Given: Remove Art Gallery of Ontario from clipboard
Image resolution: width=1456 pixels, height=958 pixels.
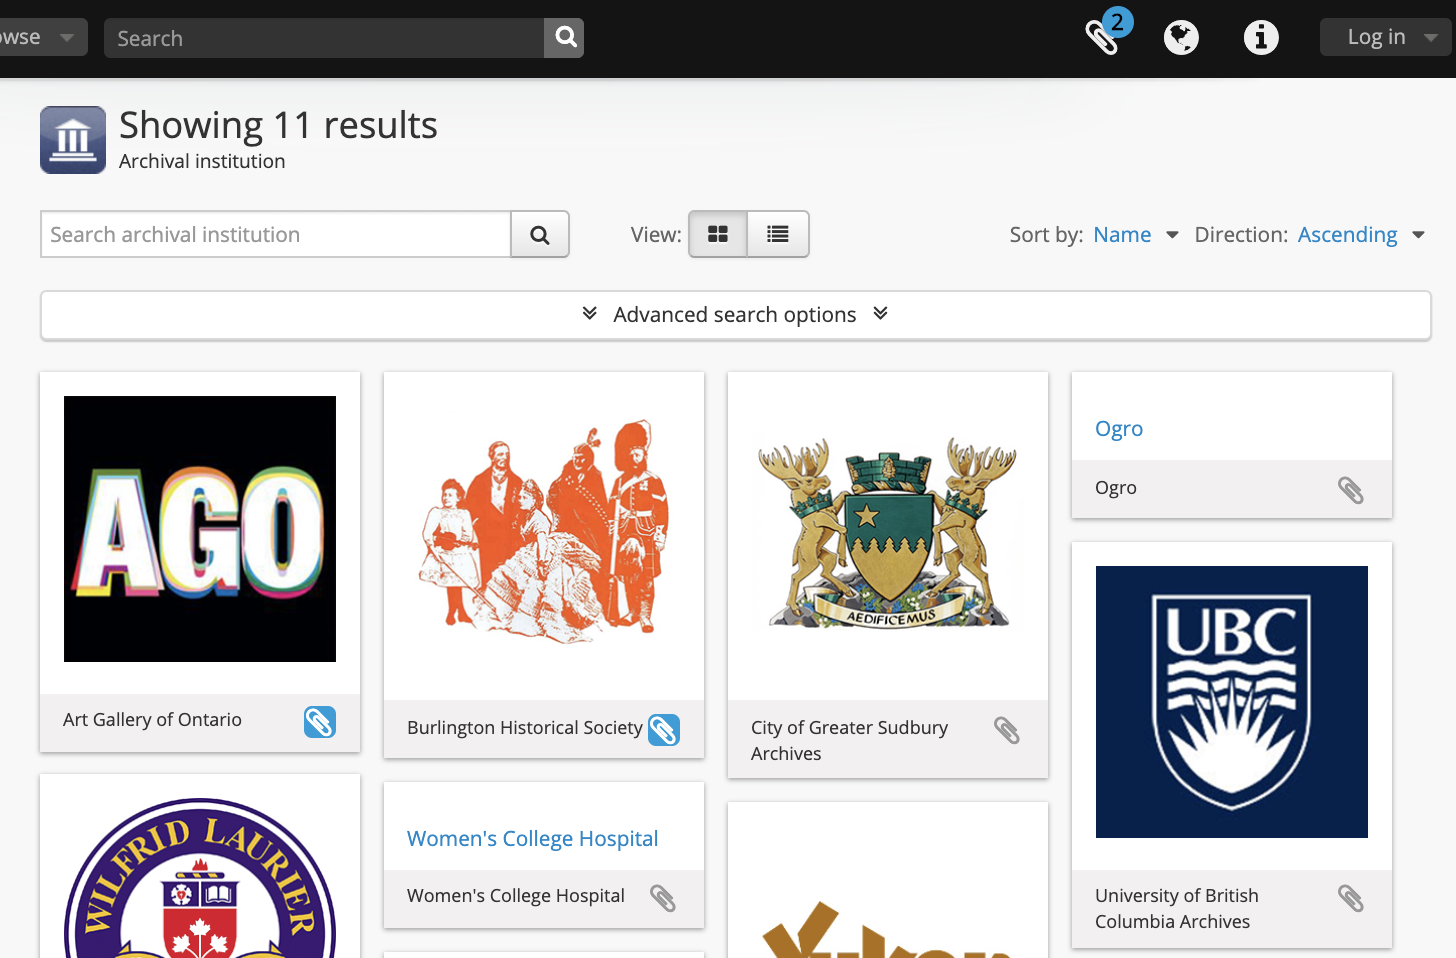Looking at the screenshot, I should coord(320,722).
